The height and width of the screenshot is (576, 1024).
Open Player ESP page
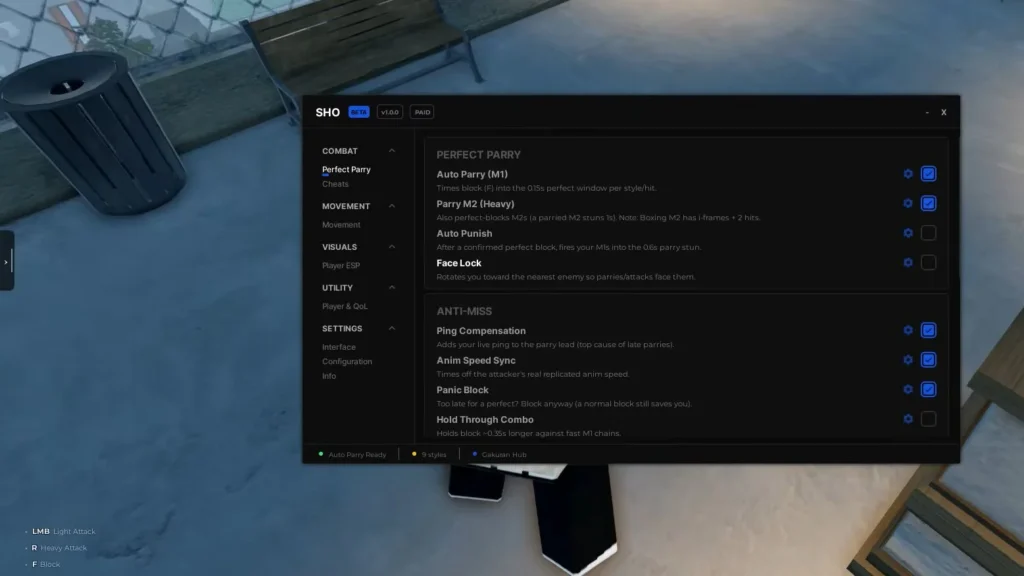[341, 266]
